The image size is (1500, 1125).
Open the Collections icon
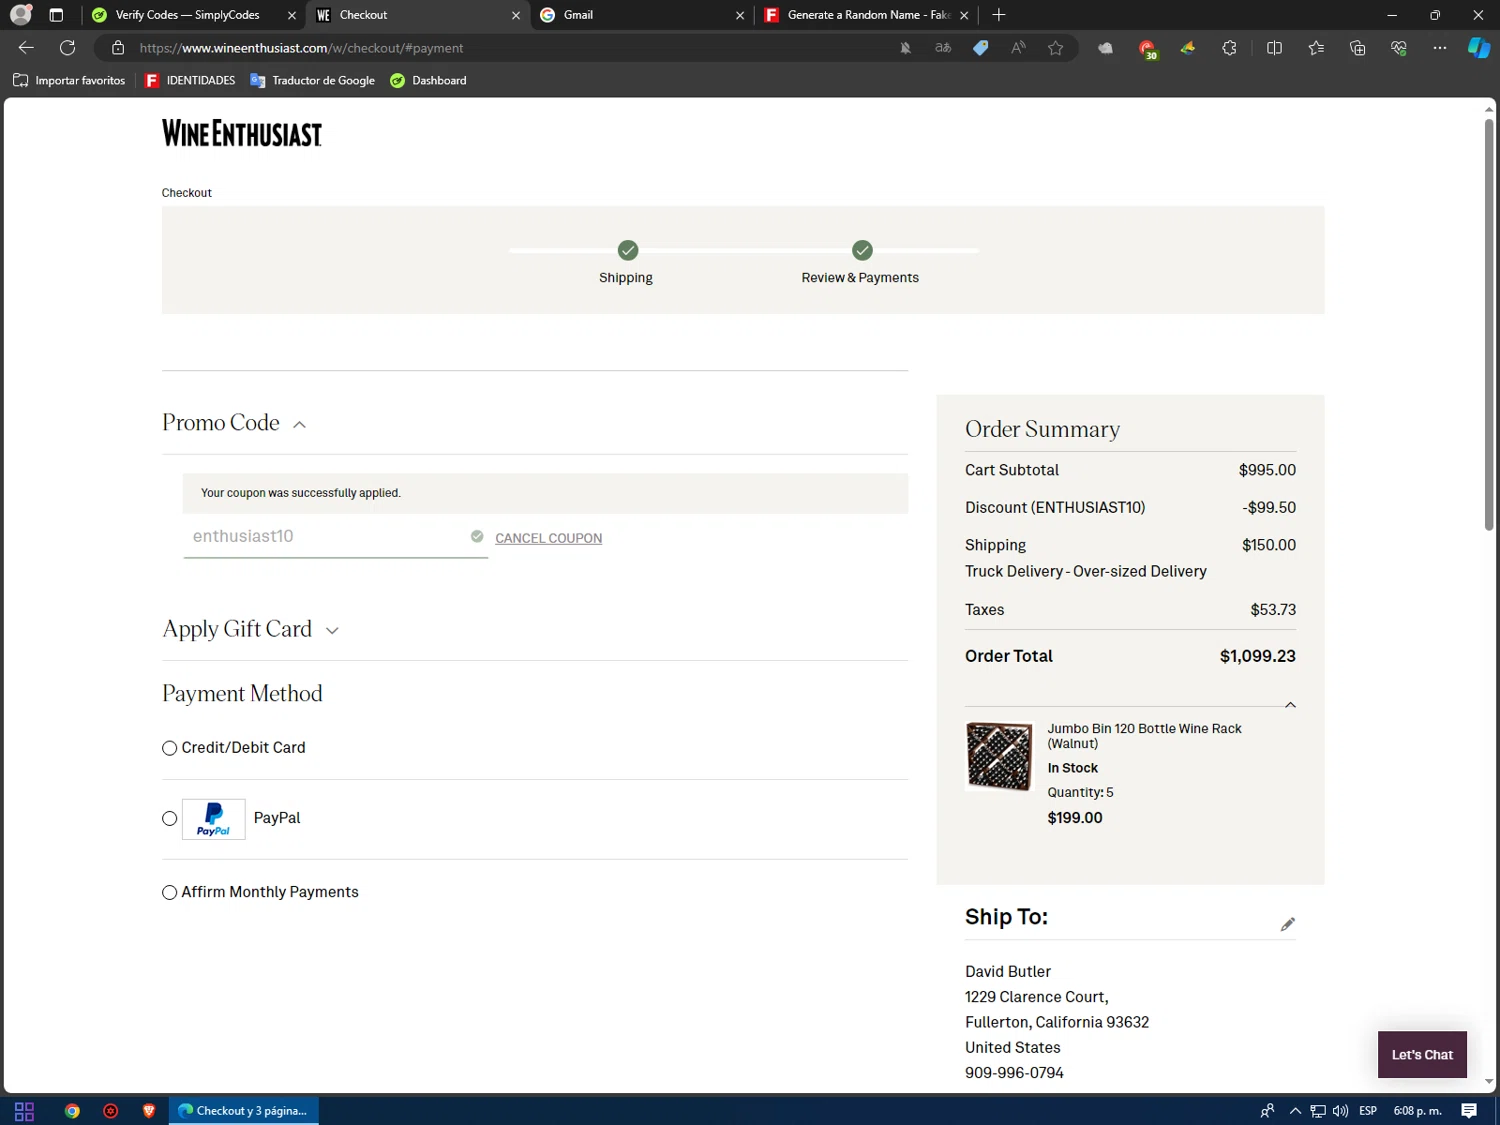pos(1357,48)
